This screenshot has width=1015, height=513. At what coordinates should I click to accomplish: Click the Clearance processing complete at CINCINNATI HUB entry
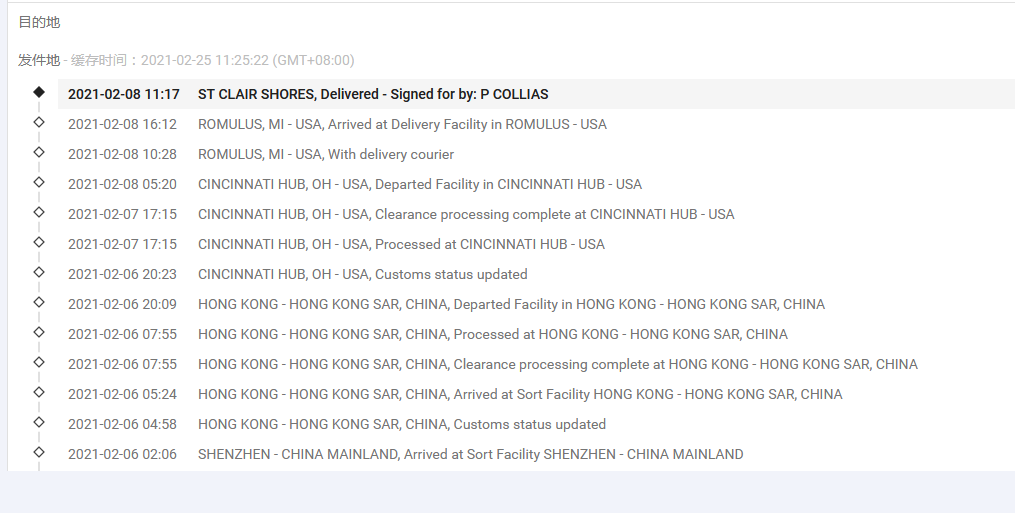(x=466, y=214)
